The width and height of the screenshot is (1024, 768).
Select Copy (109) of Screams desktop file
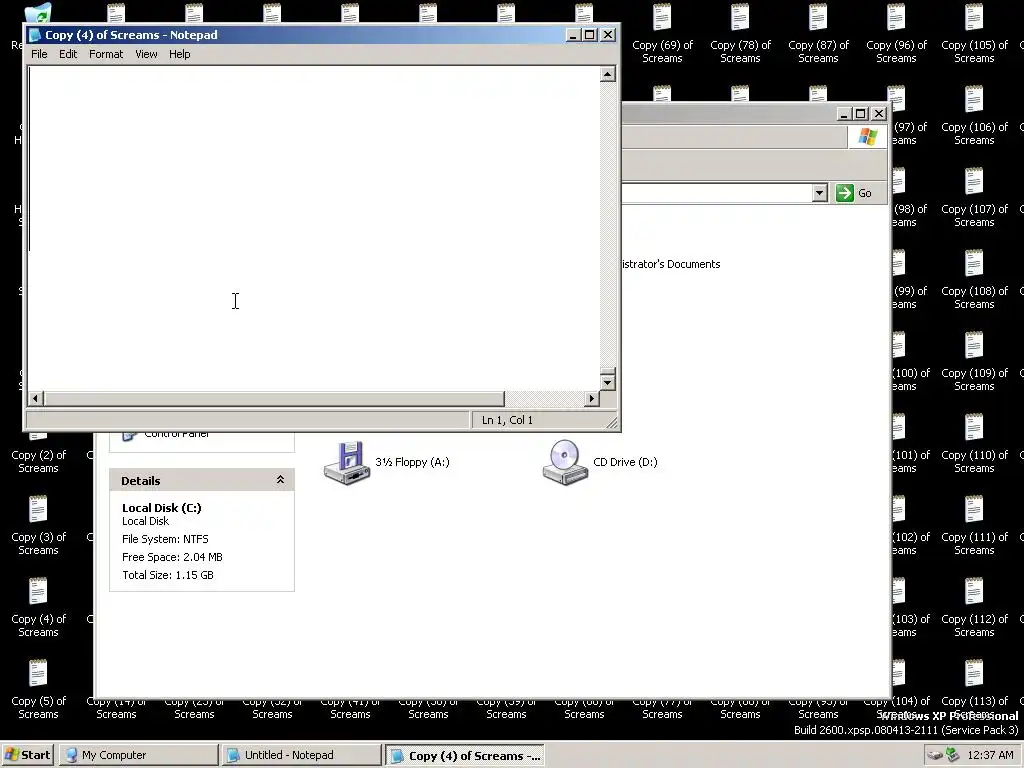pos(974,362)
